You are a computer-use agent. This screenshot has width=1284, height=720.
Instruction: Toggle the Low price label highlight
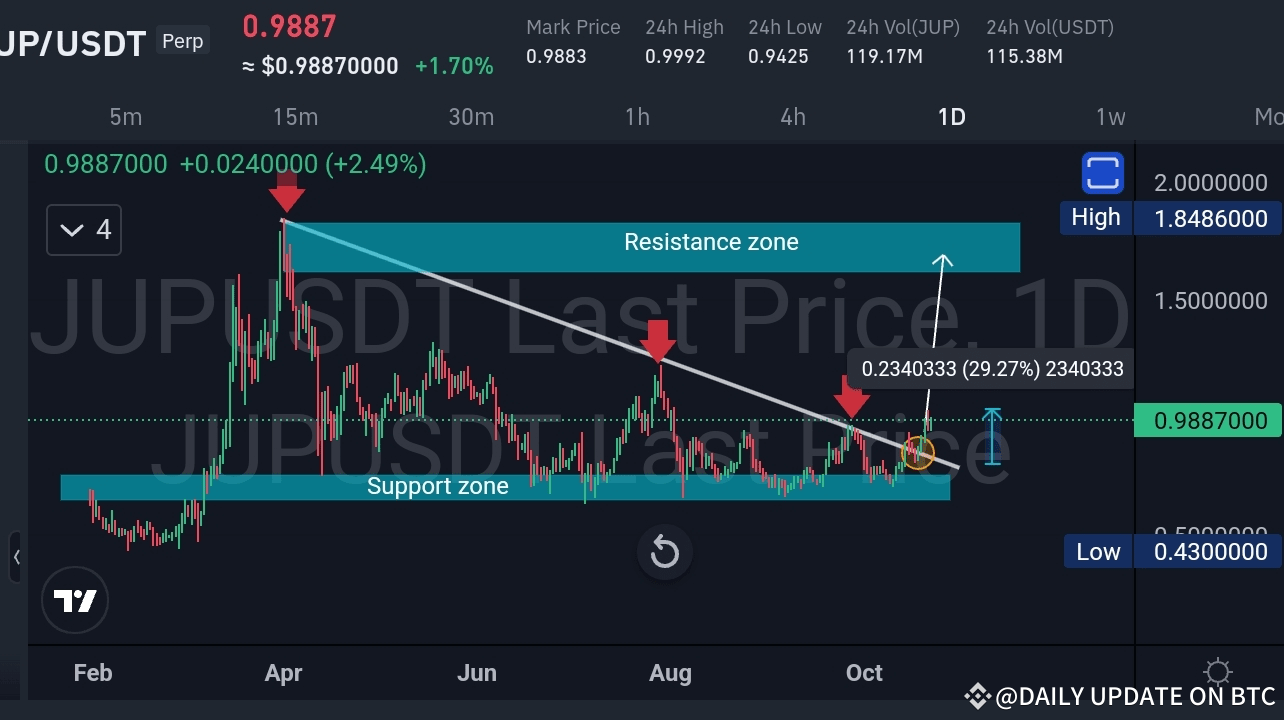[x=1097, y=551]
